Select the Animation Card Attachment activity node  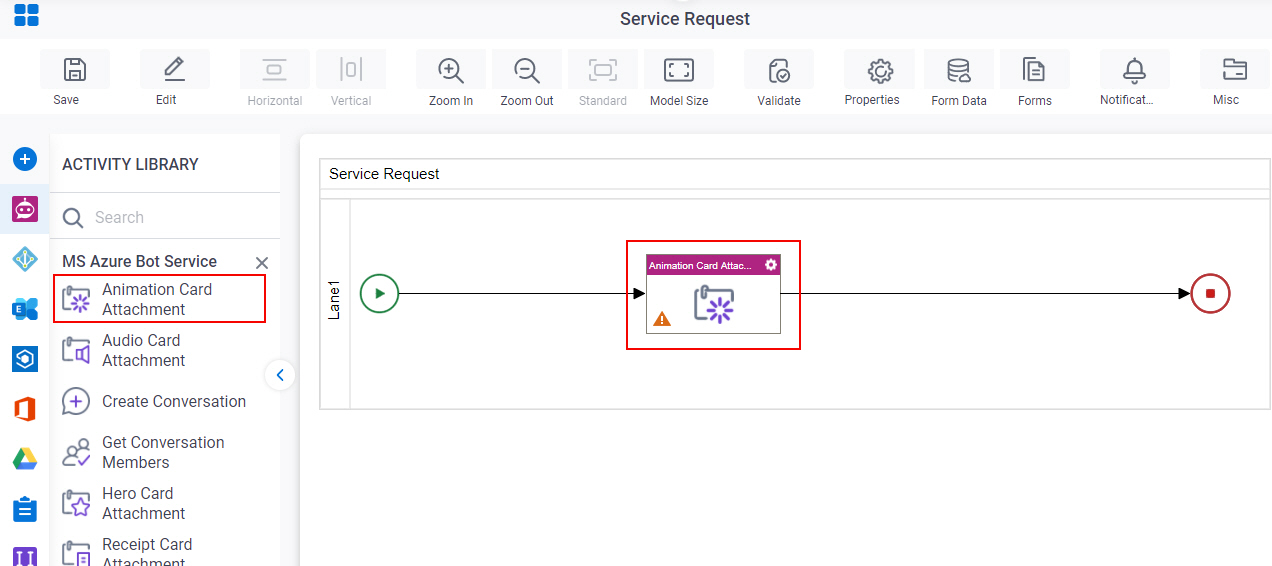point(713,294)
